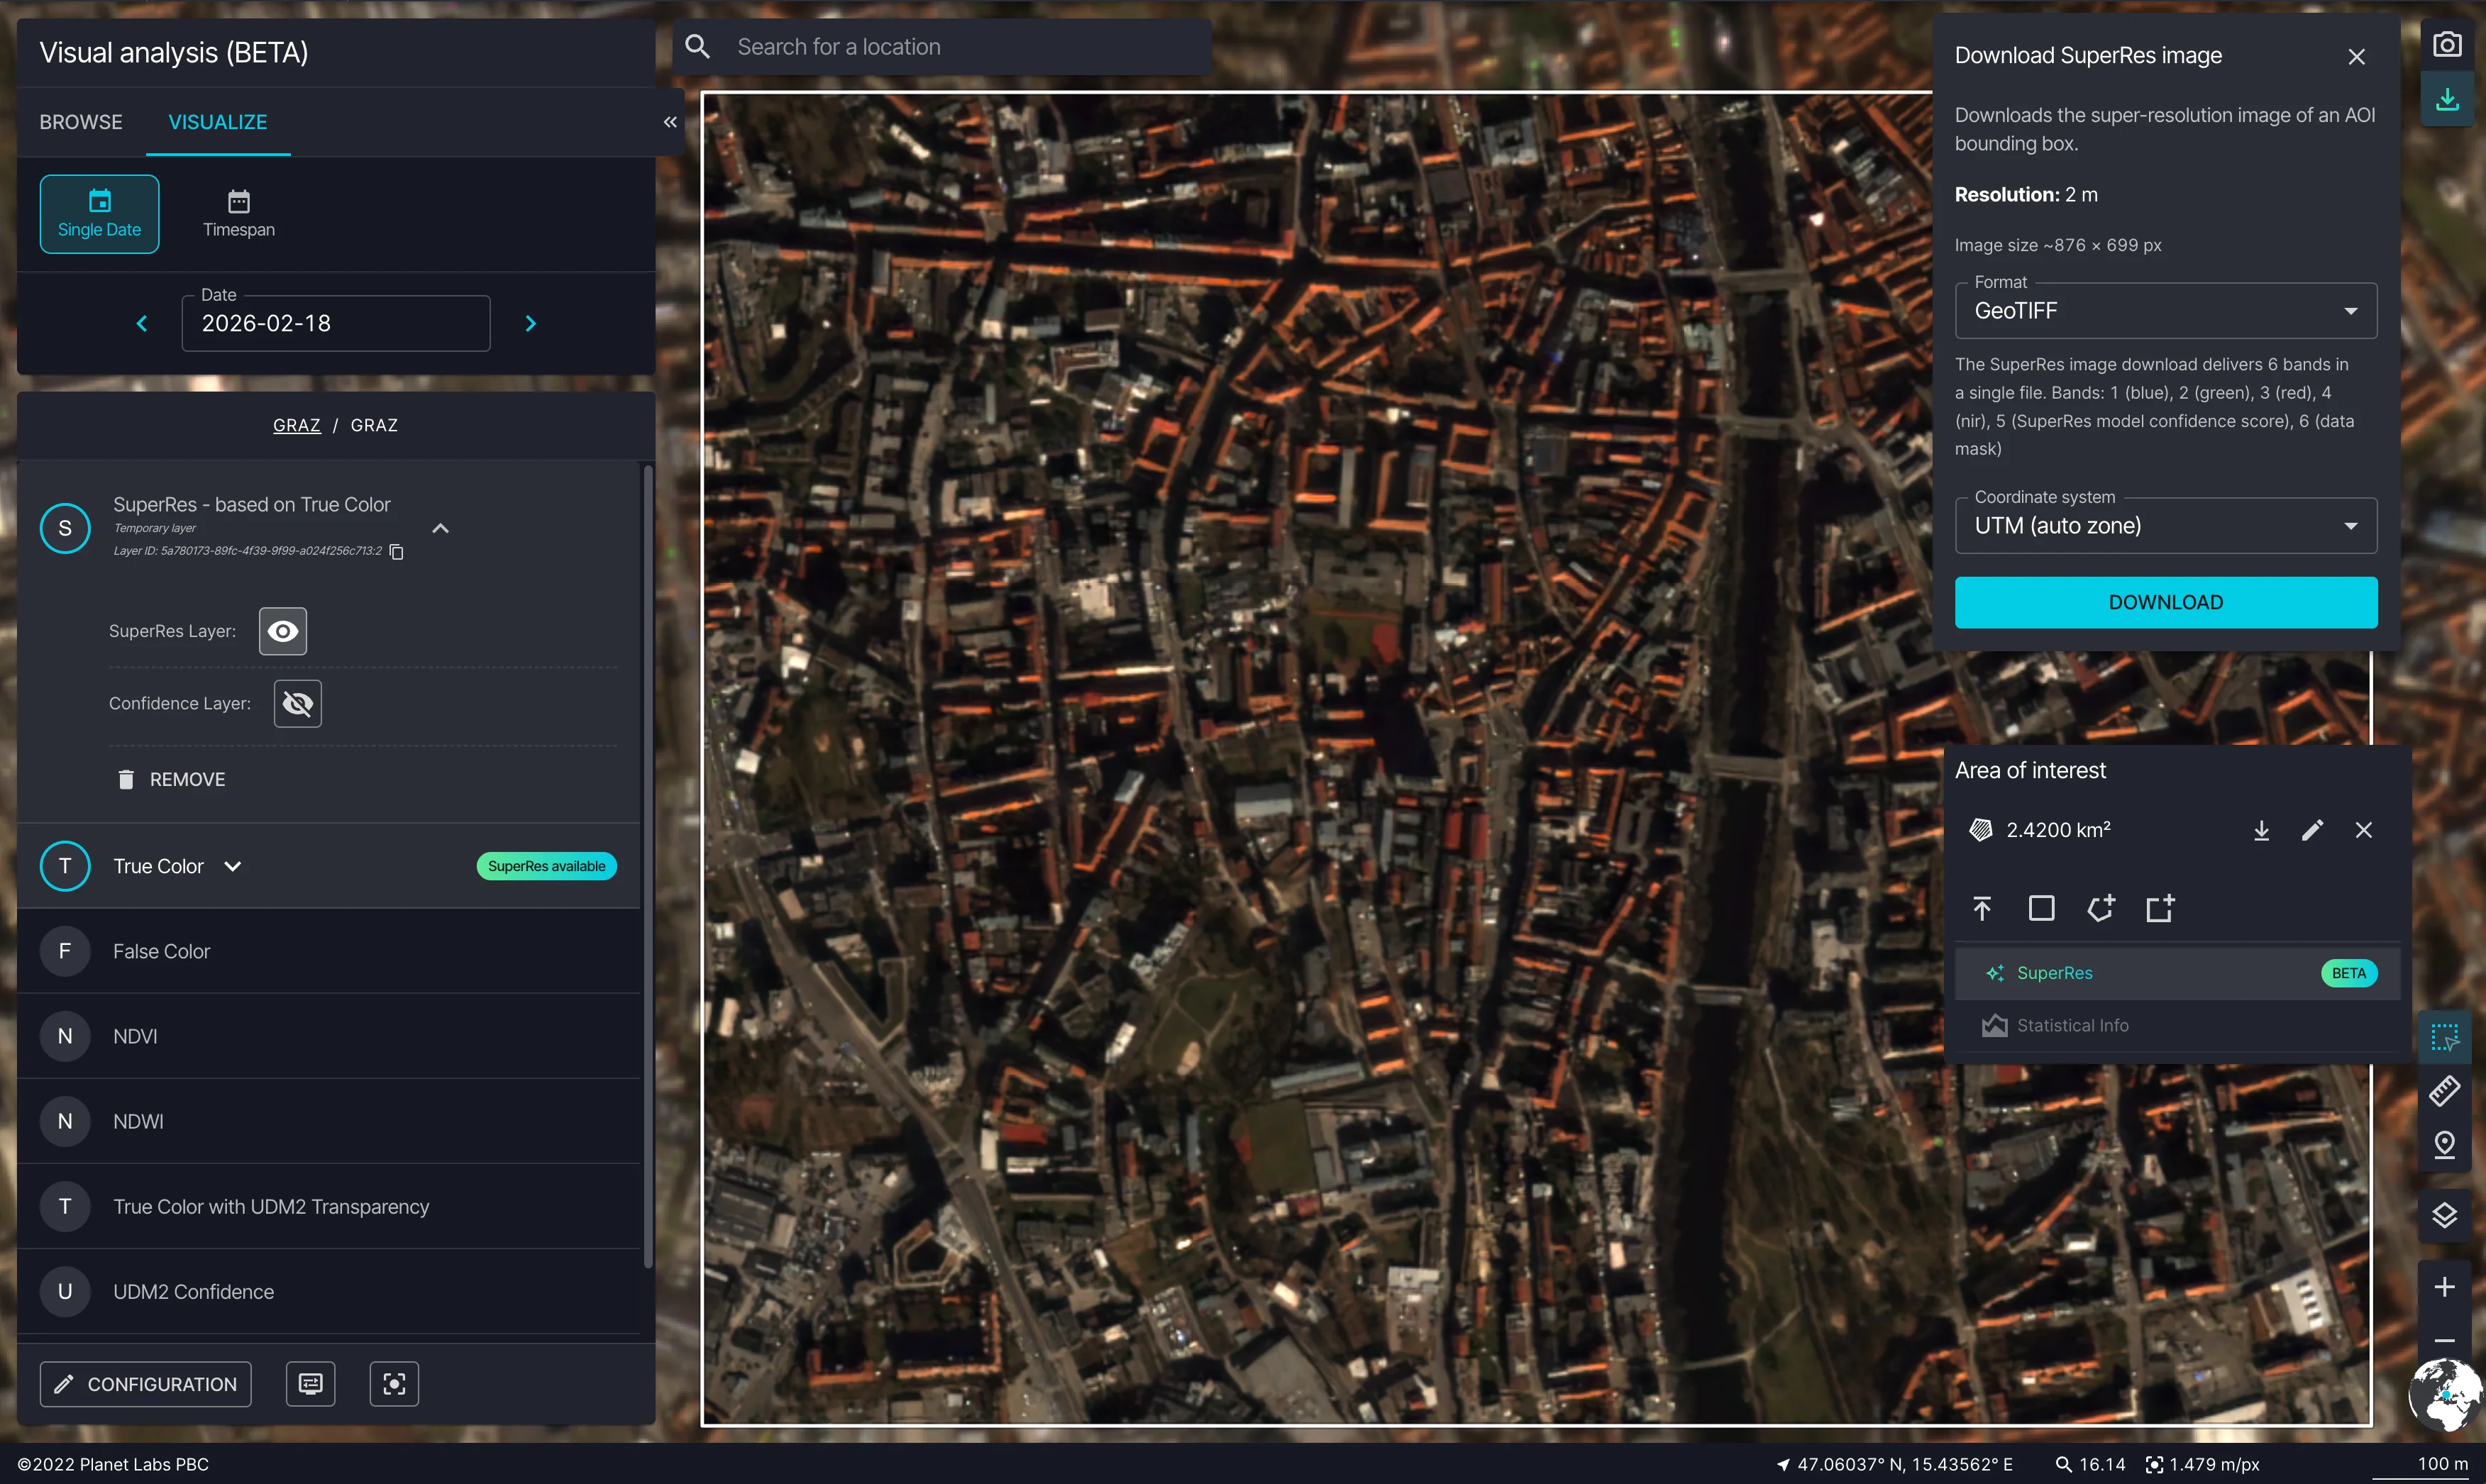This screenshot has width=2486, height=1484.
Task: Go to the next date
Action: 531,323
